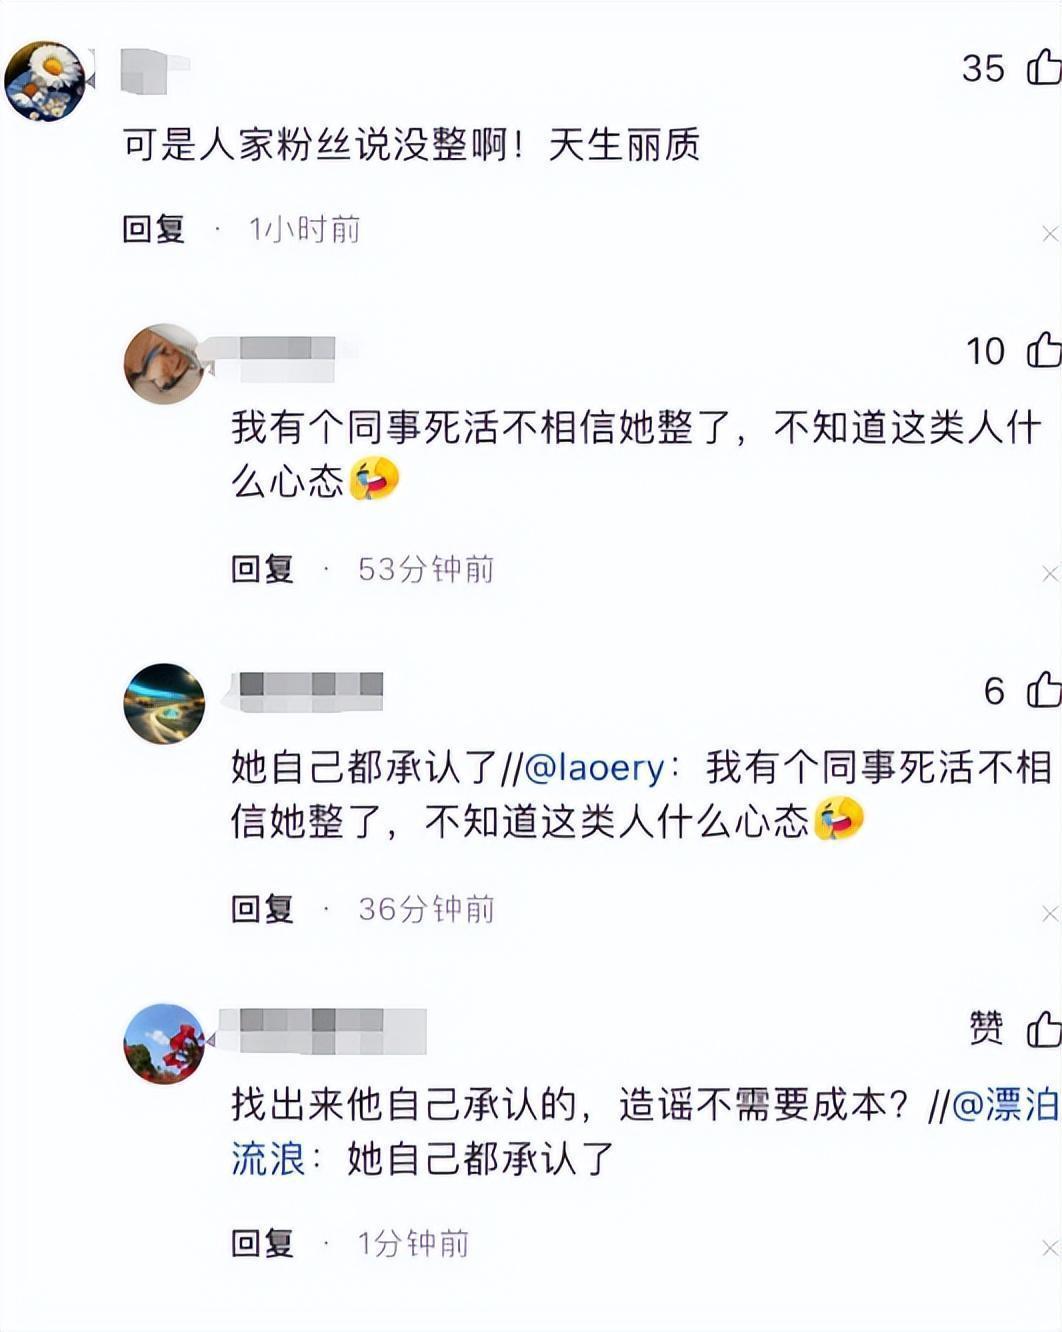Like the comment with 10 likes
The height and width of the screenshot is (1332, 1062).
[x=1044, y=350]
